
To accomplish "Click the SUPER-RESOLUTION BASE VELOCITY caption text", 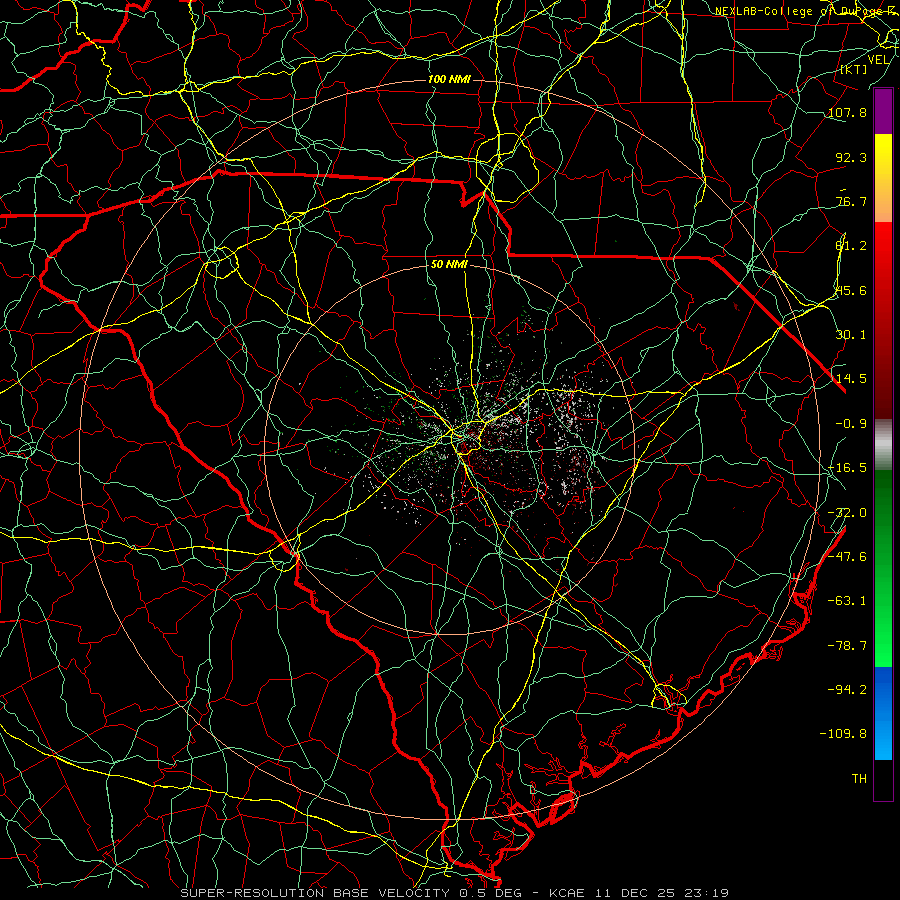I will point(315,893).
